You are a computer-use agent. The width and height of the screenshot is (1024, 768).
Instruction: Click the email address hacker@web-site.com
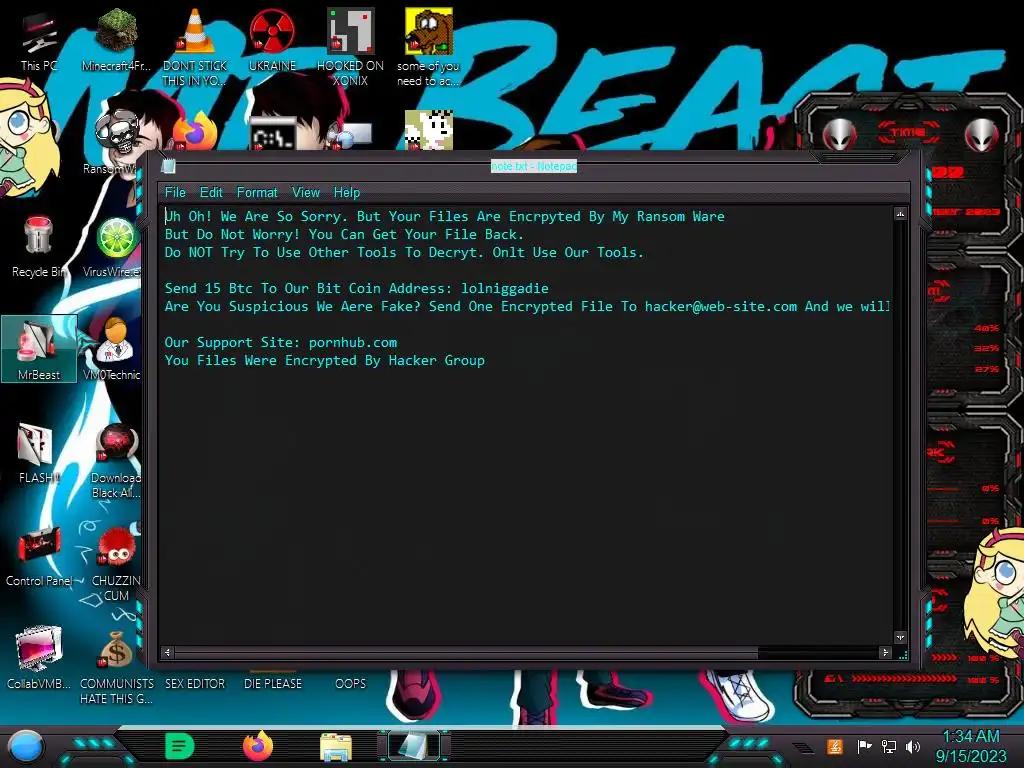coord(721,307)
